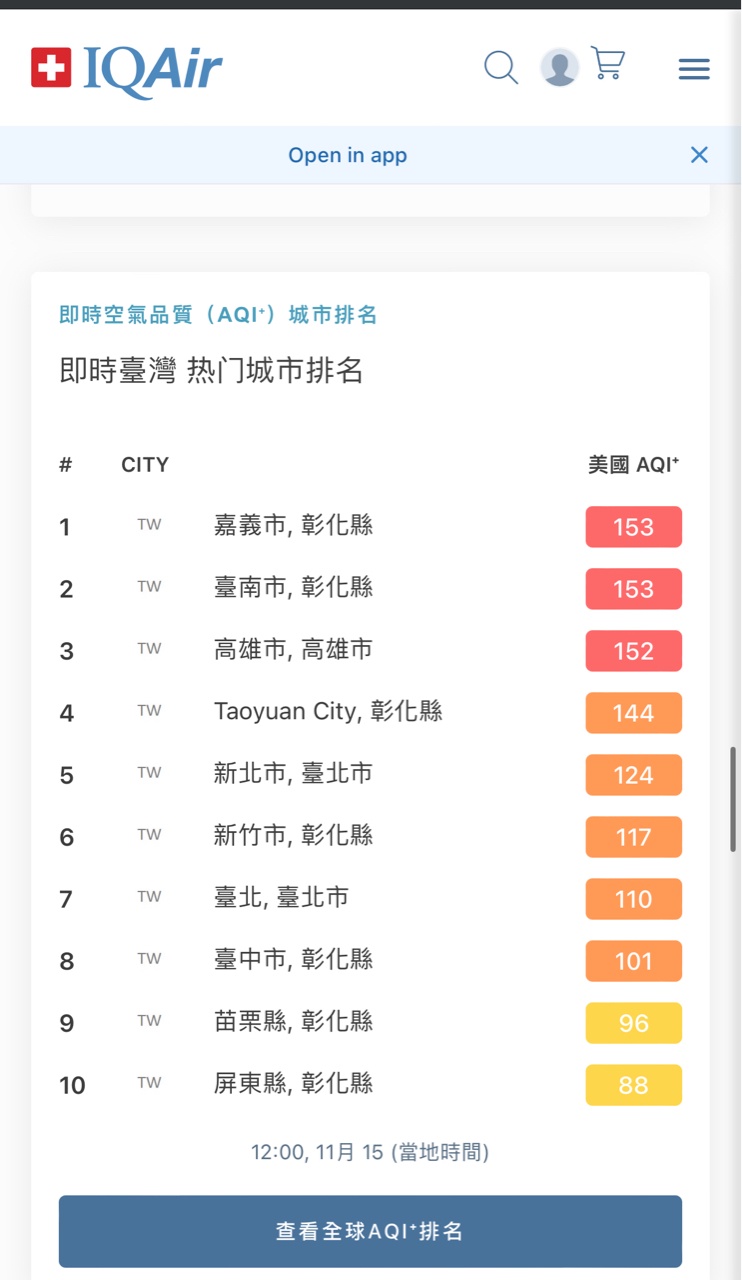
Task: Open the hamburger menu
Action: (x=694, y=69)
